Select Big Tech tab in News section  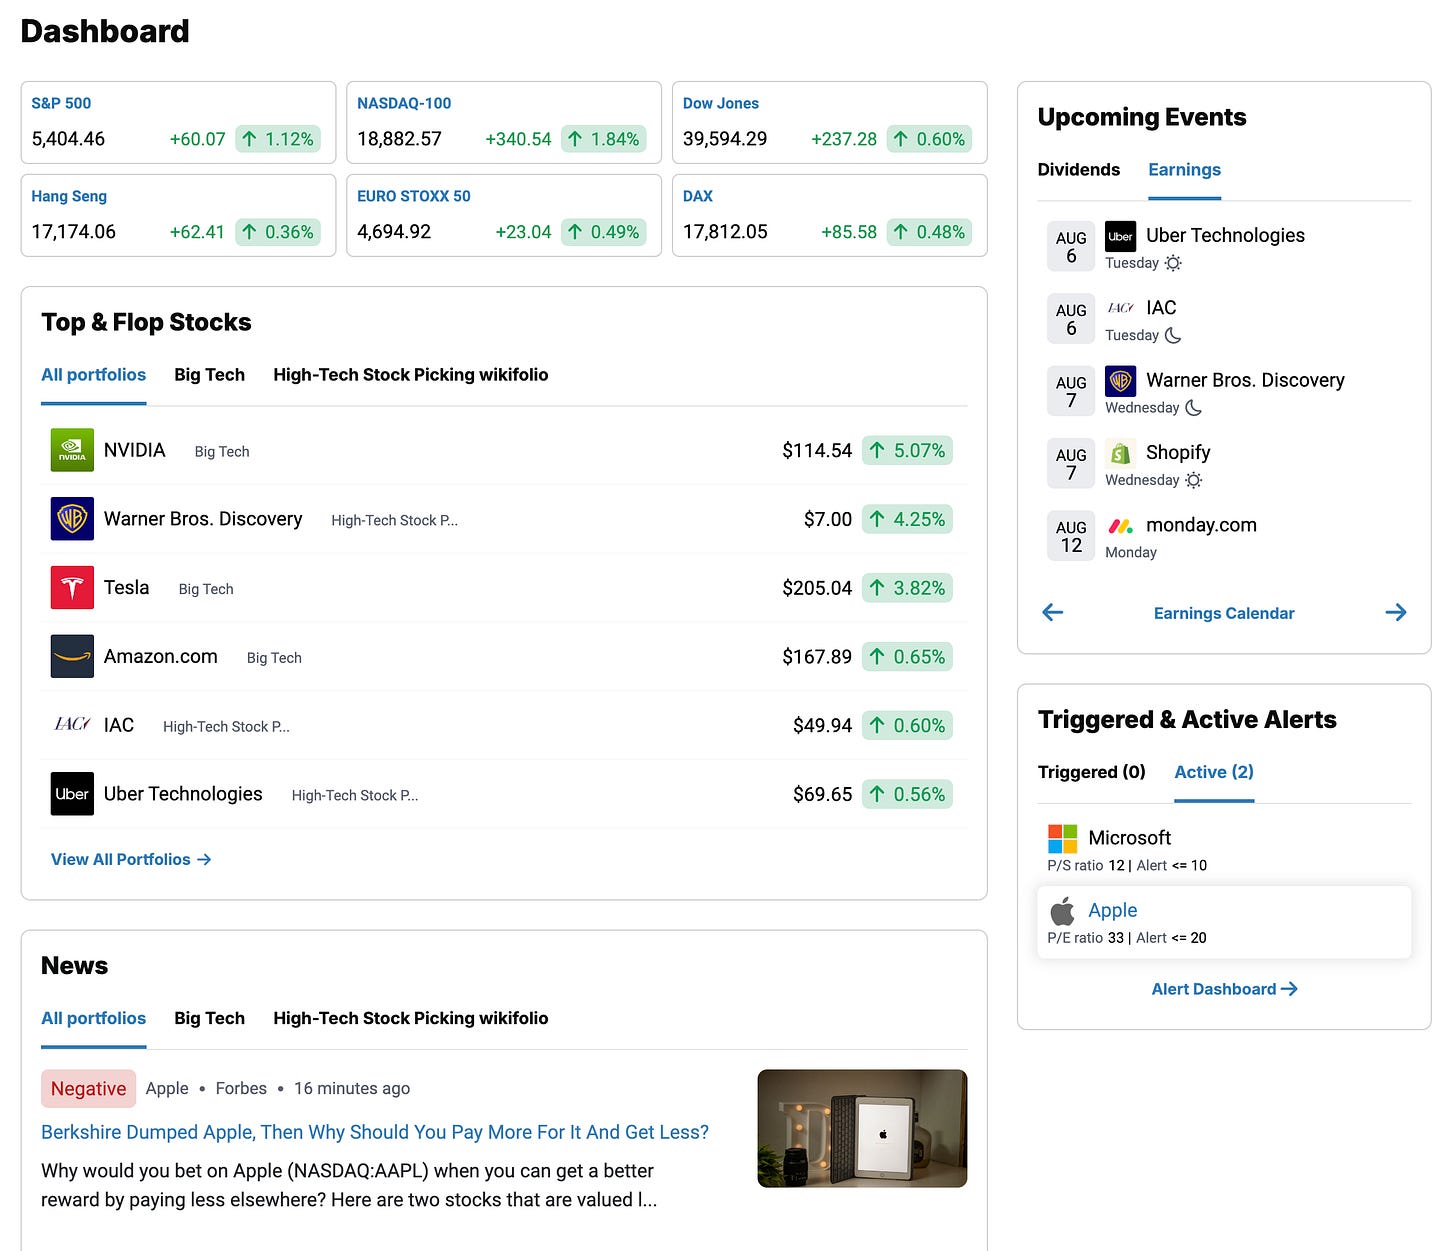tap(209, 1018)
